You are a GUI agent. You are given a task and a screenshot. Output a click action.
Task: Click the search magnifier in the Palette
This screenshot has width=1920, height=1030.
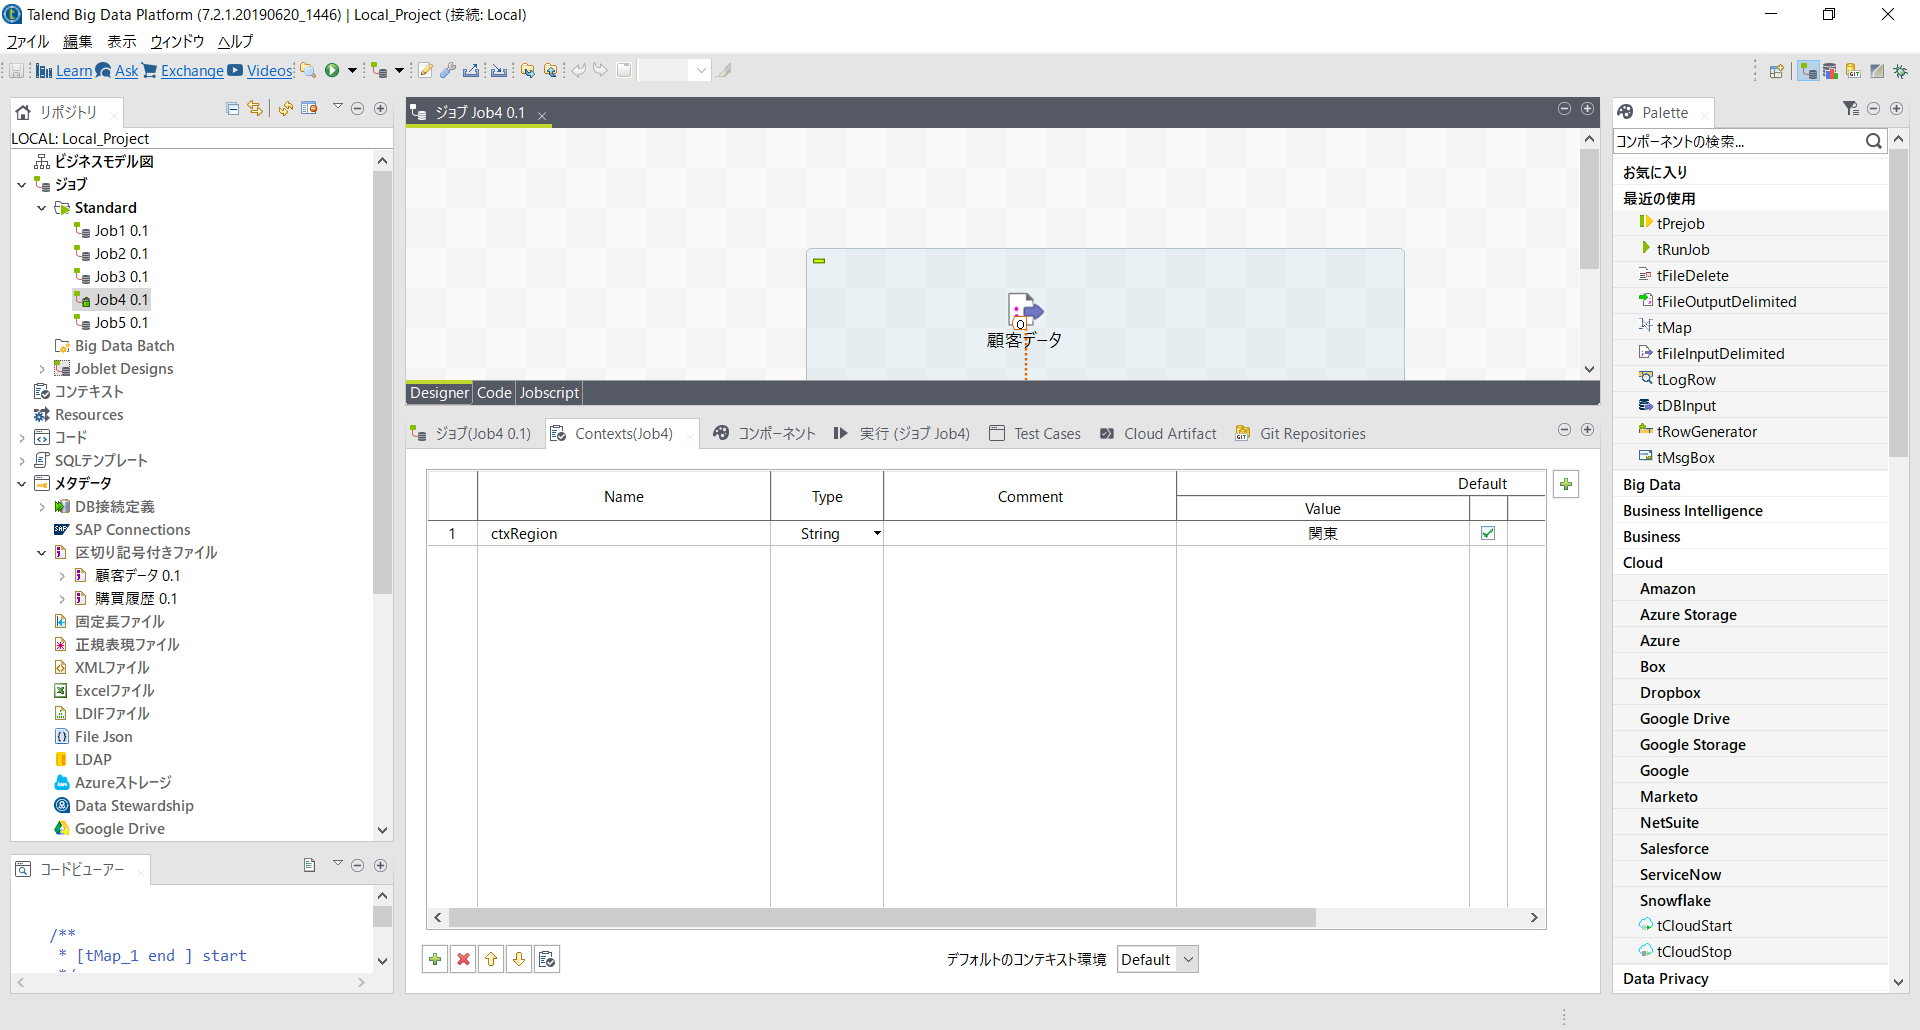pyautogui.click(x=1873, y=141)
